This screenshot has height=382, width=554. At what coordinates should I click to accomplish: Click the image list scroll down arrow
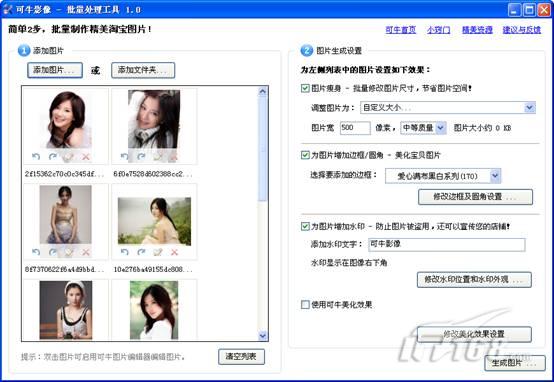tap(263, 335)
